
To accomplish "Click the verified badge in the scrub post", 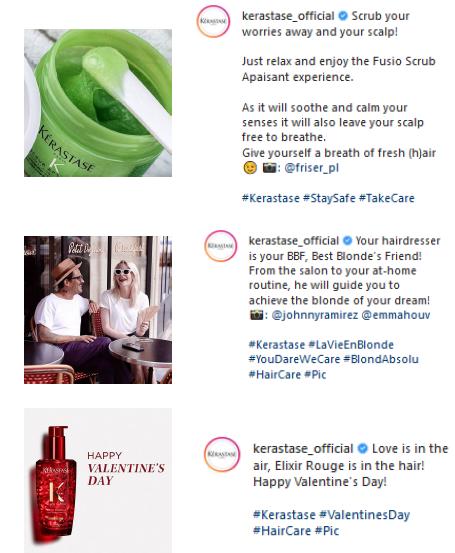I will point(343,16).
